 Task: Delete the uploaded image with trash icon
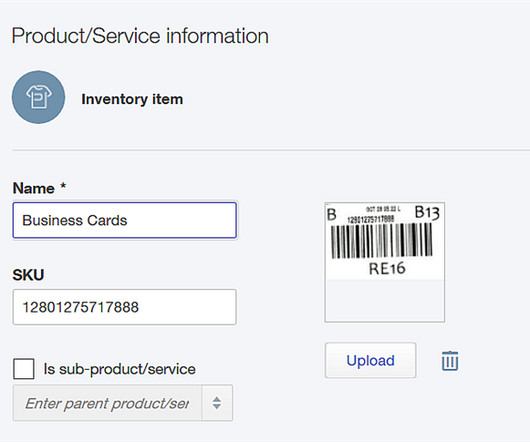[x=450, y=361]
